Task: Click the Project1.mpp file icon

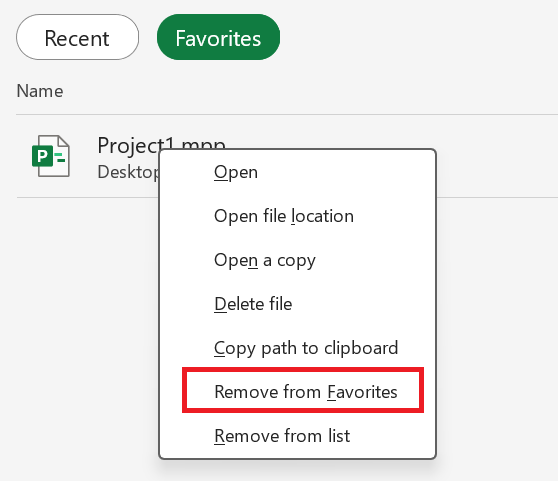Action: (51, 156)
